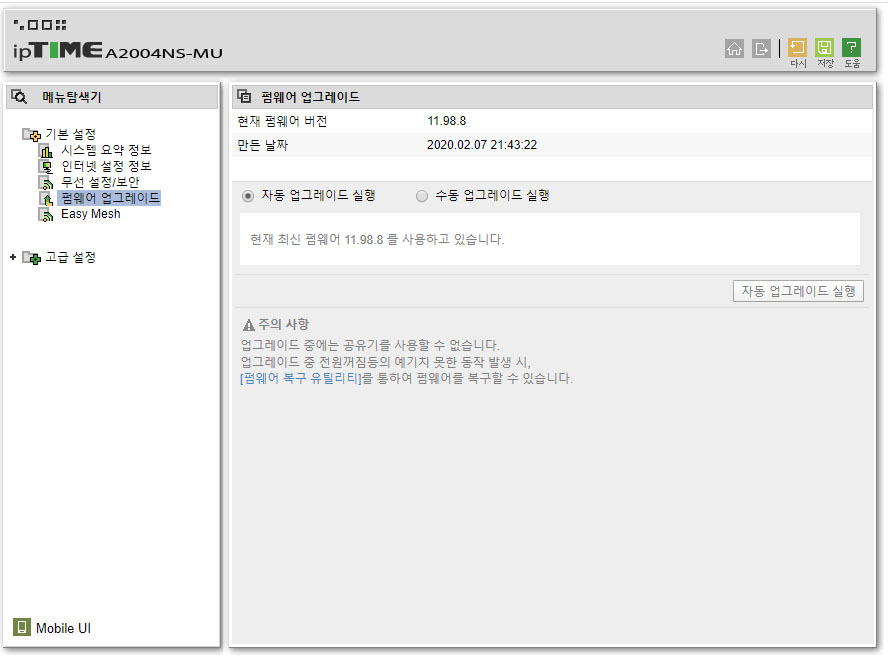This screenshot has width=888, height=658.
Task: Select 자동 업그레이드 실행 radio button
Action: [x=247, y=196]
